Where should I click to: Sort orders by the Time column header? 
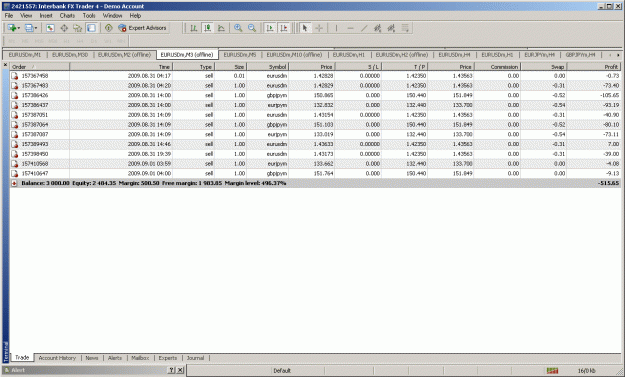point(121,67)
